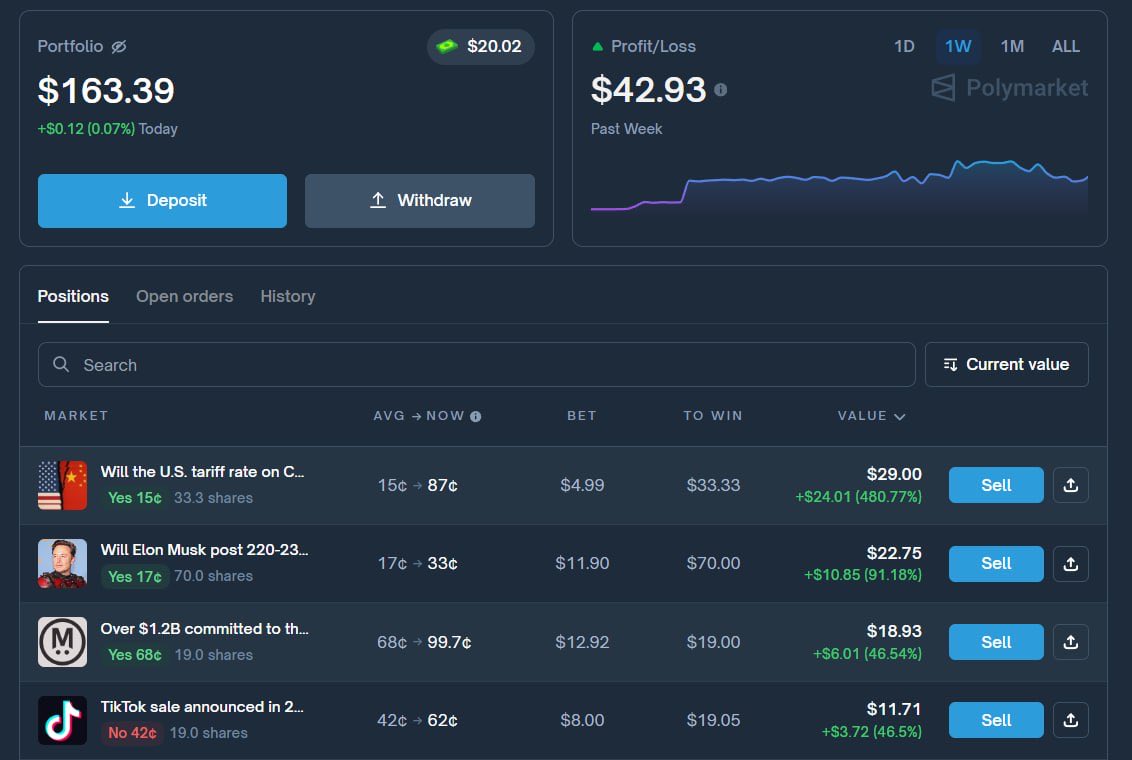Image resolution: width=1132 pixels, height=760 pixels.
Task: Click the BET column header
Action: (582, 416)
